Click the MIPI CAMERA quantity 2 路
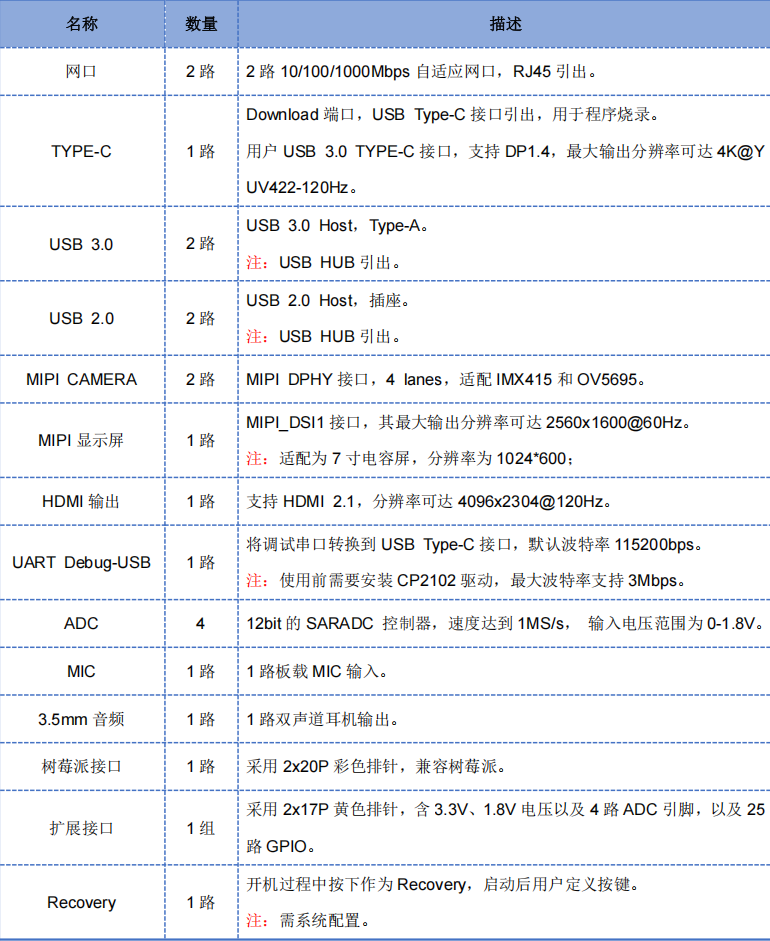 tap(200, 379)
